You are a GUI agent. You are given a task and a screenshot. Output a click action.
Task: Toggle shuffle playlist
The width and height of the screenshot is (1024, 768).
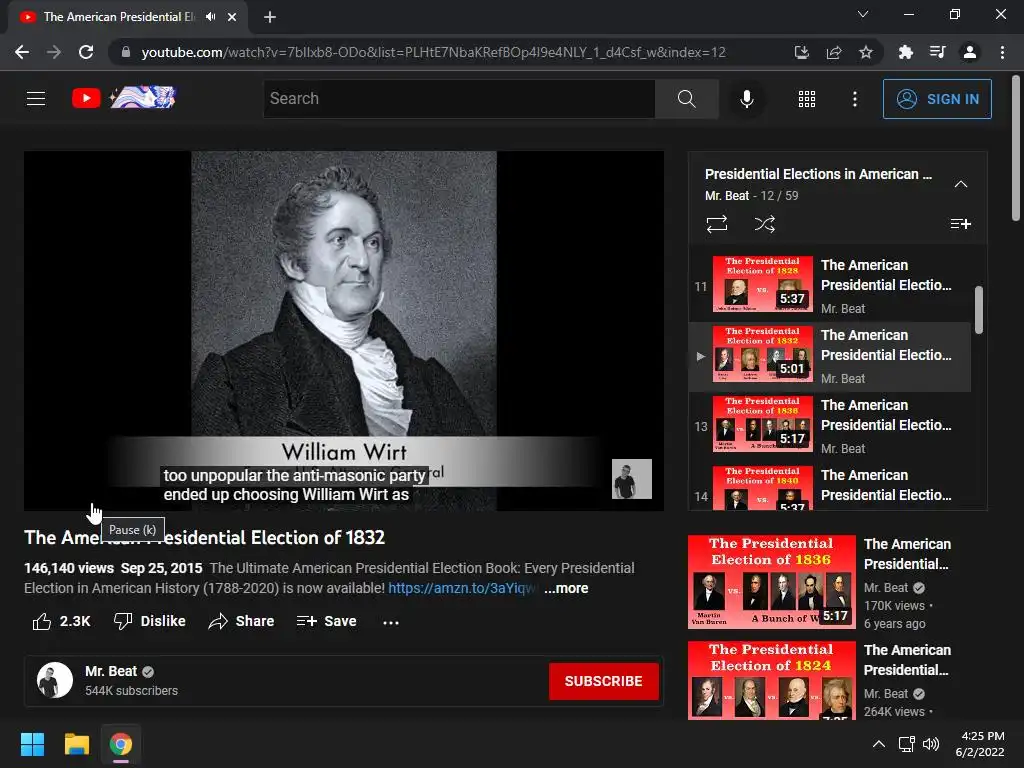(765, 224)
